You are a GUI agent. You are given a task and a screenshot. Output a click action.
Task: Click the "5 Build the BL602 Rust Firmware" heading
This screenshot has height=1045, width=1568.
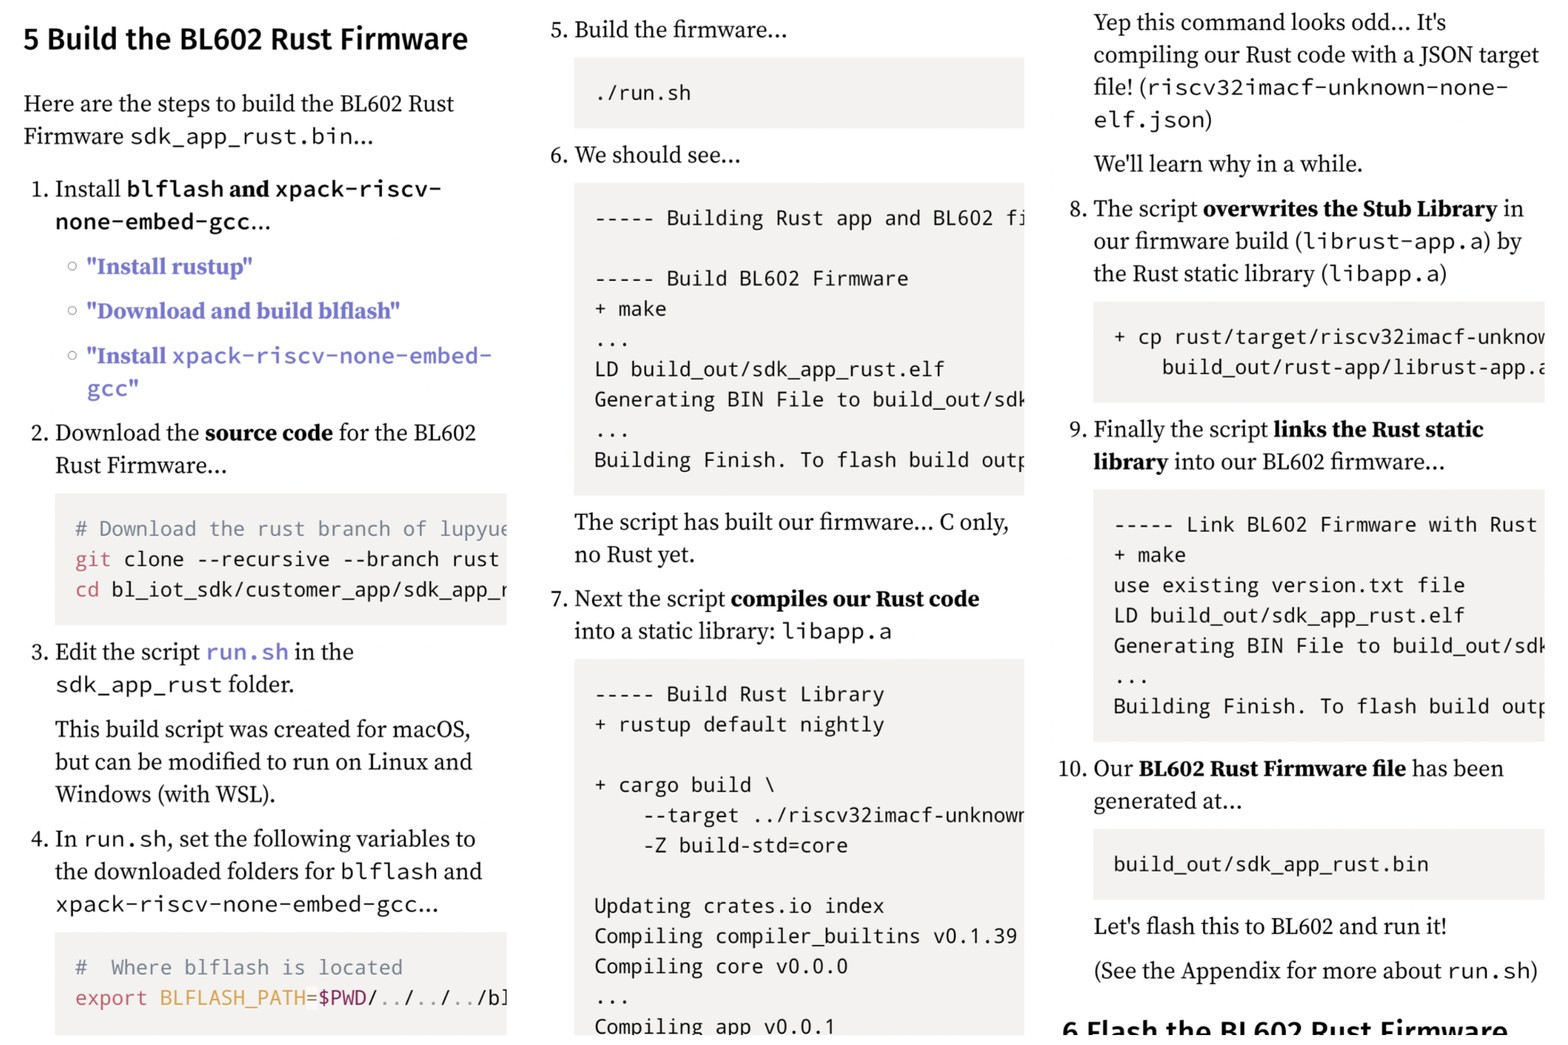245,39
